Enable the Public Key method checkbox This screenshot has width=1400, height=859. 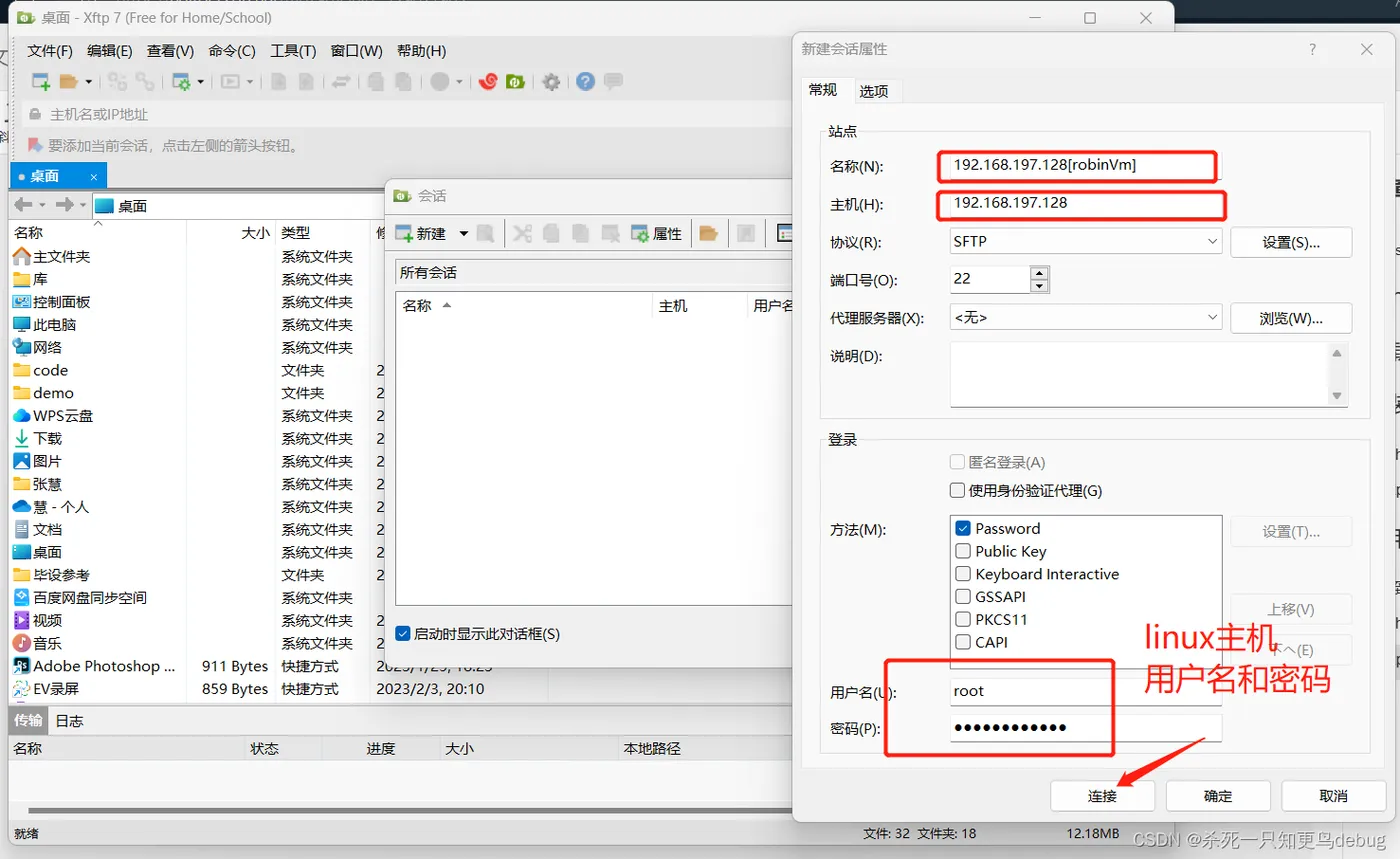click(963, 551)
